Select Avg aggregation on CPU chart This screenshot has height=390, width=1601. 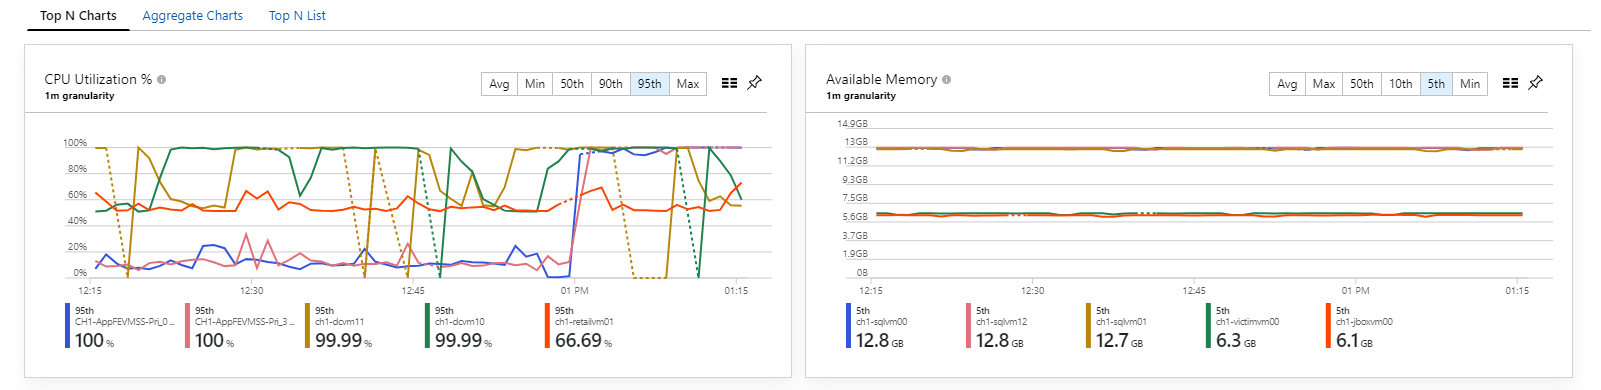tap(499, 84)
